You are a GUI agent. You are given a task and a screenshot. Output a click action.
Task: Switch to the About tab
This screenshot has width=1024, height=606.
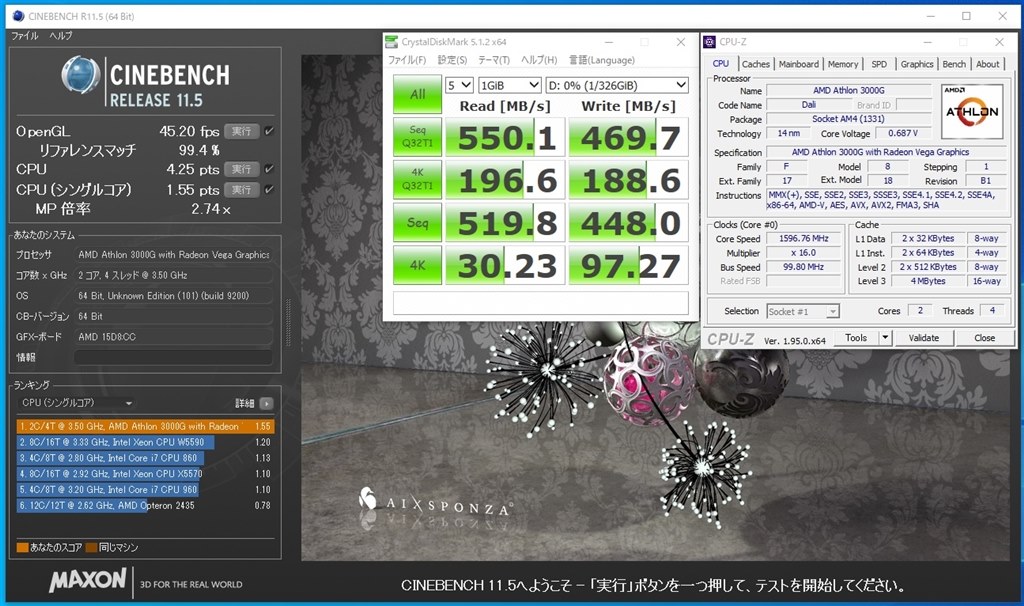[987, 64]
